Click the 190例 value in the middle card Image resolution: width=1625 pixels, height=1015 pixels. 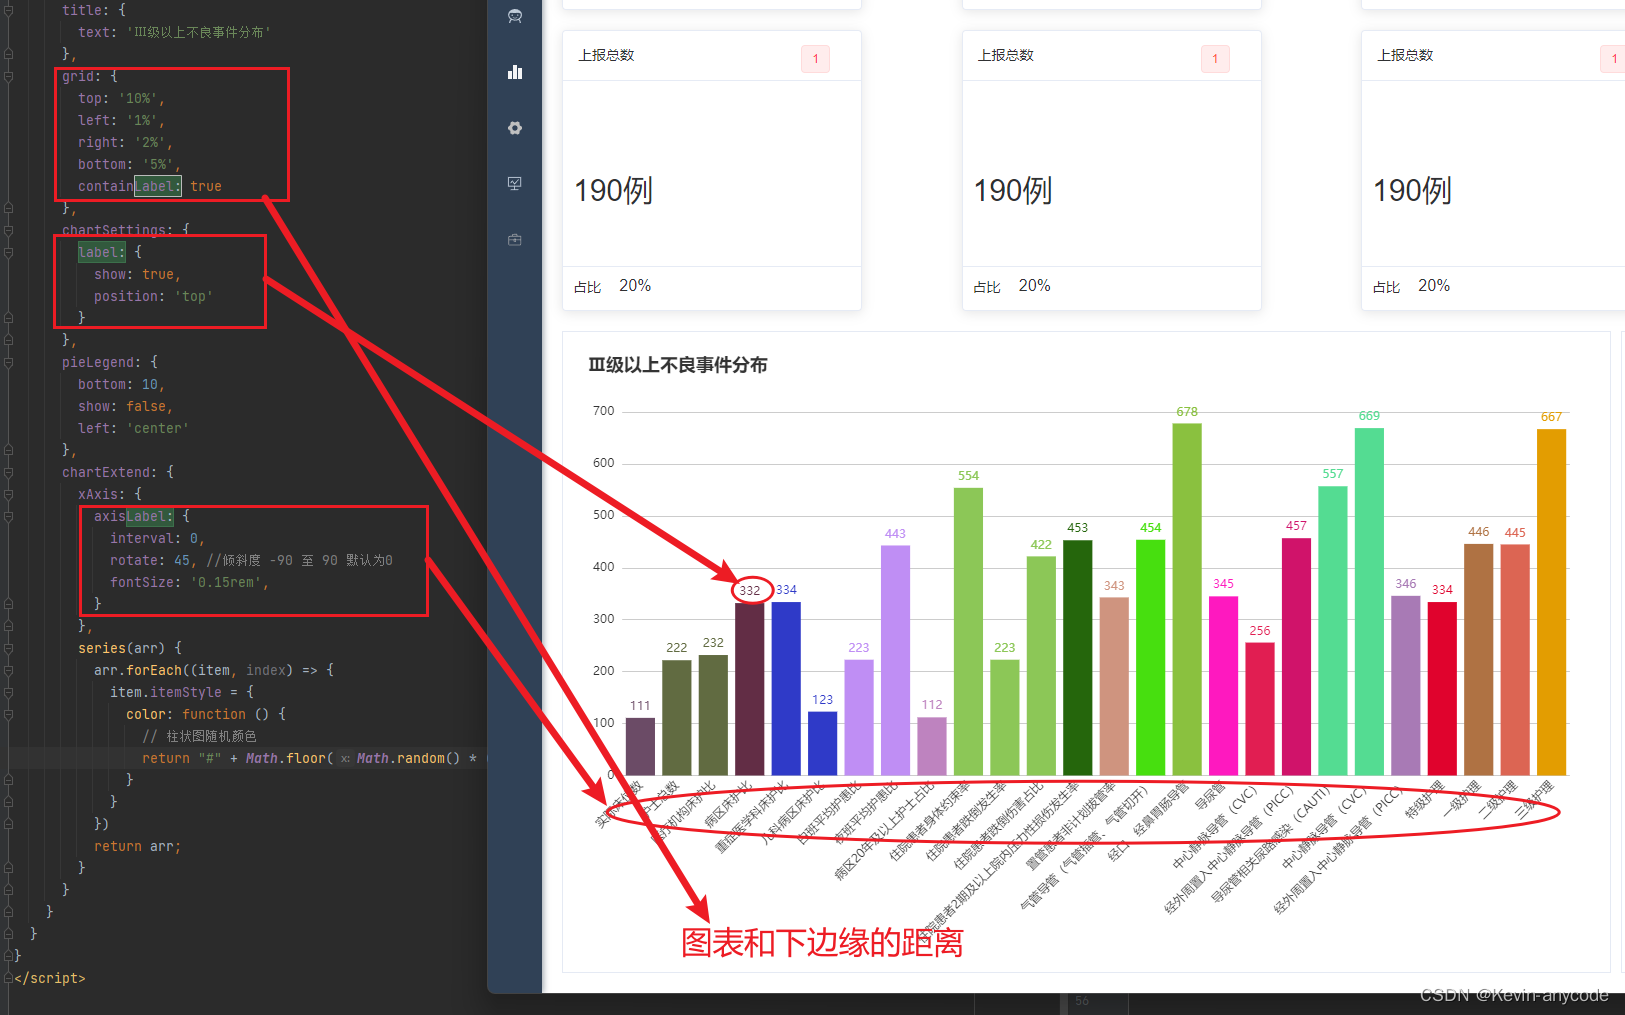pos(1013,190)
